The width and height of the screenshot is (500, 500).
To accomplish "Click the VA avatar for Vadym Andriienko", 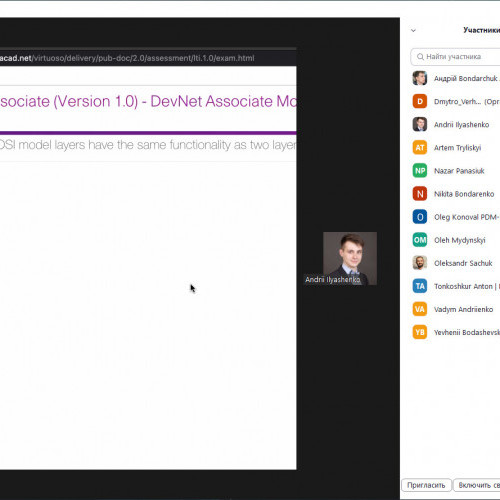I will [420, 309].
